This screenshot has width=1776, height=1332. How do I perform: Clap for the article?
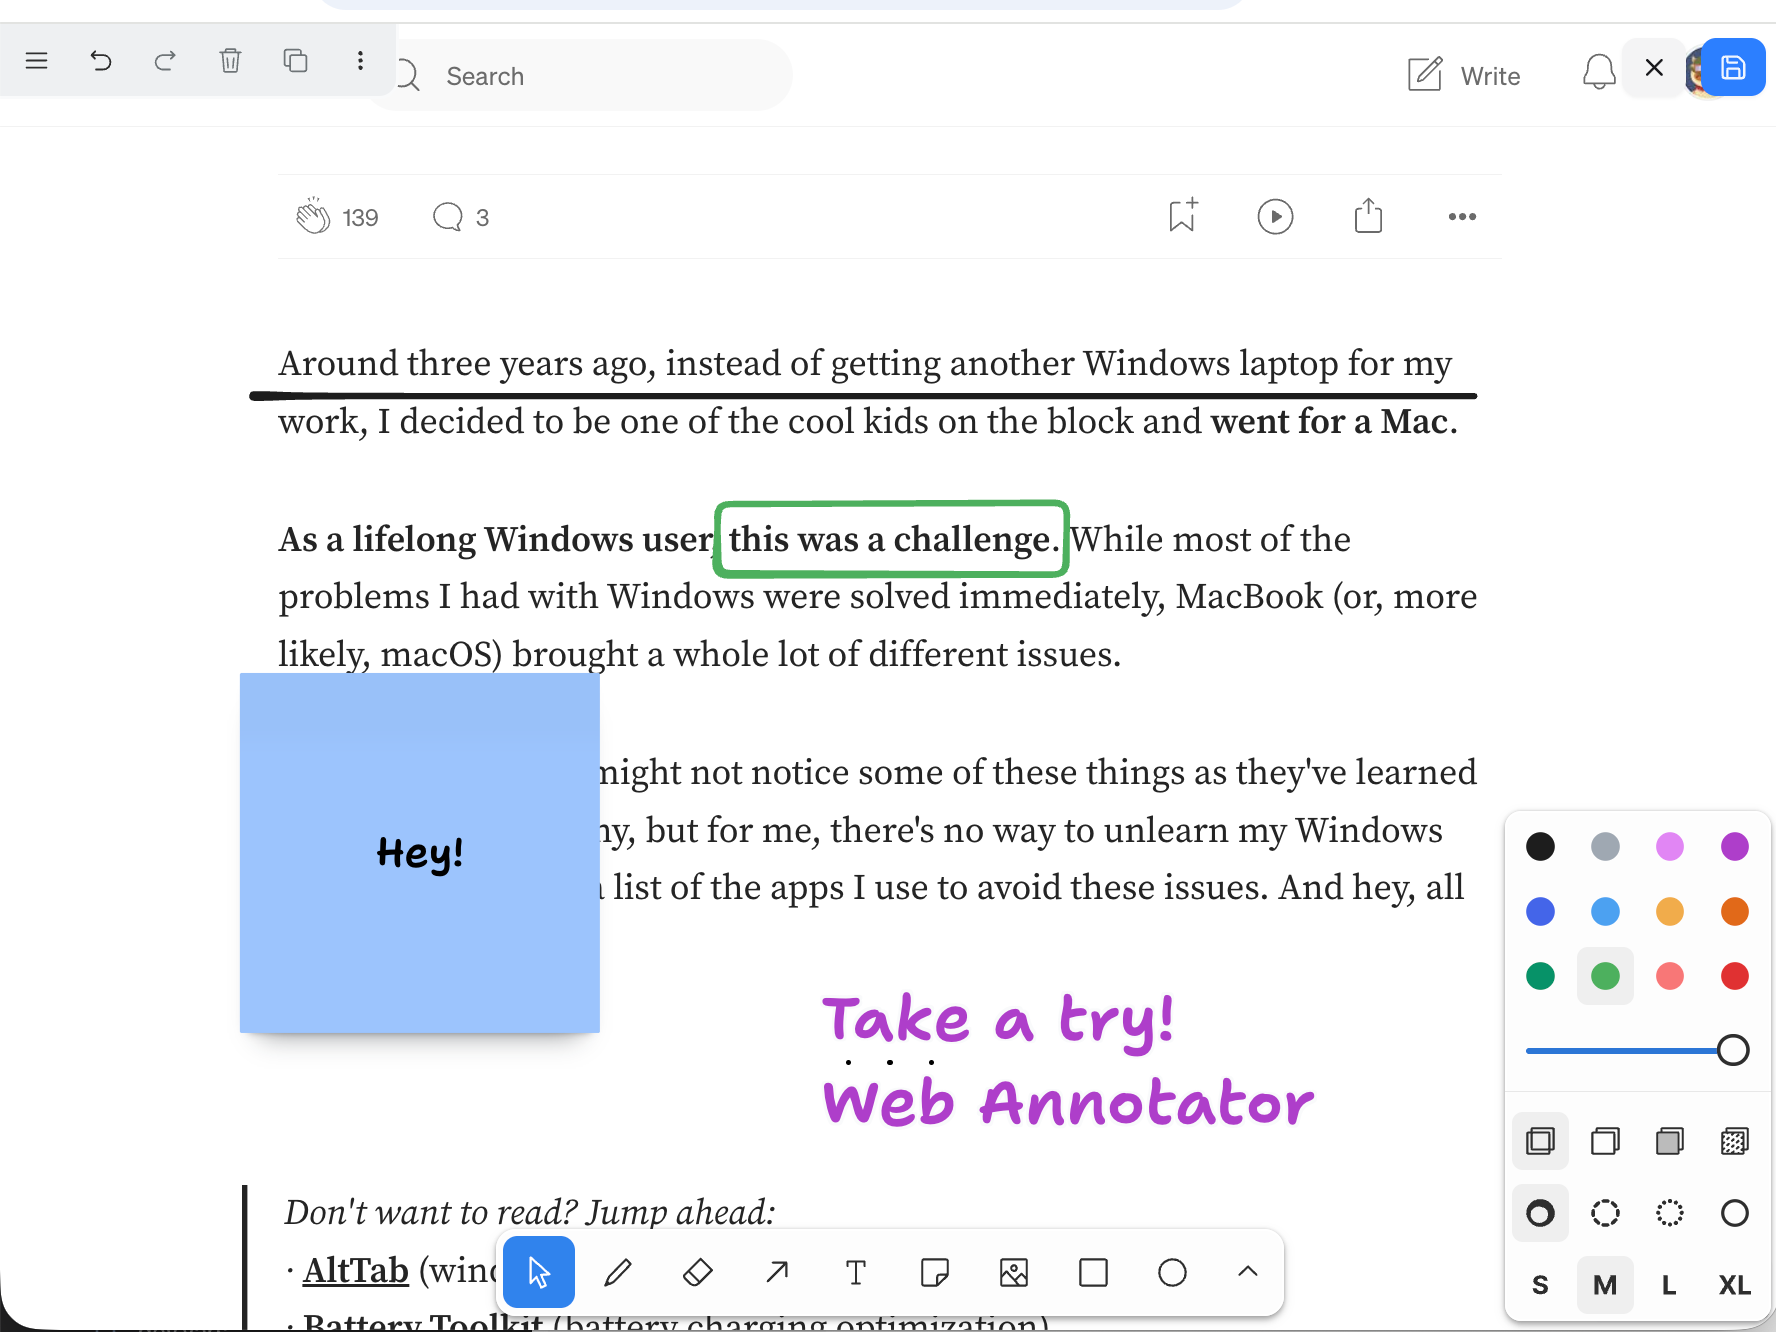point(314,216)
